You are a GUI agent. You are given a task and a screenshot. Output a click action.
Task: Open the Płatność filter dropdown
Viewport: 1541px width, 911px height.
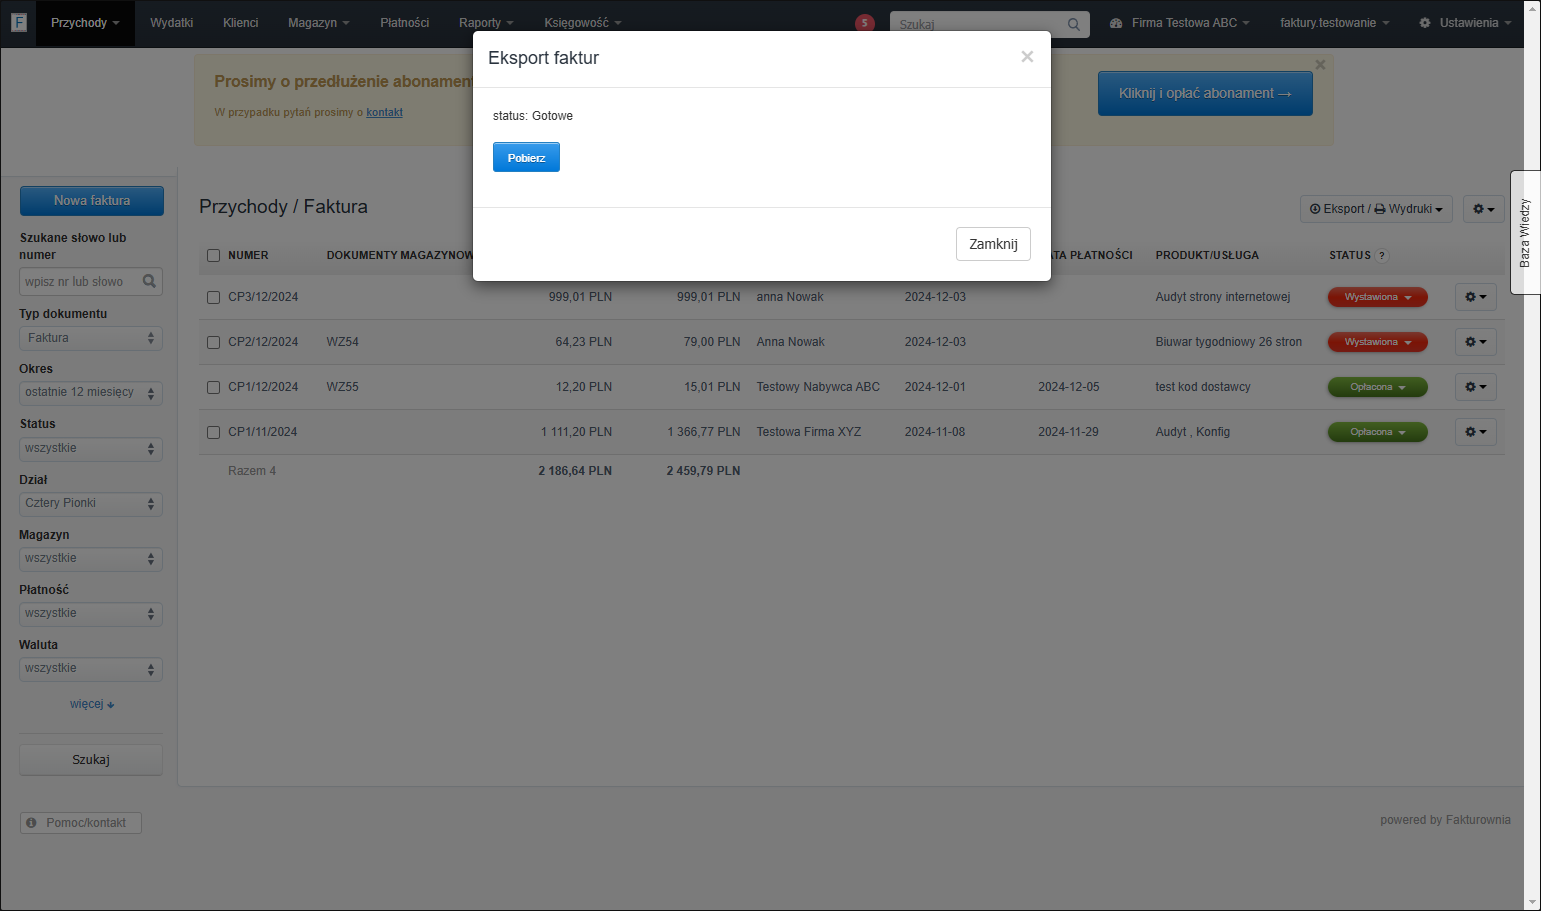tap(91, 614)
